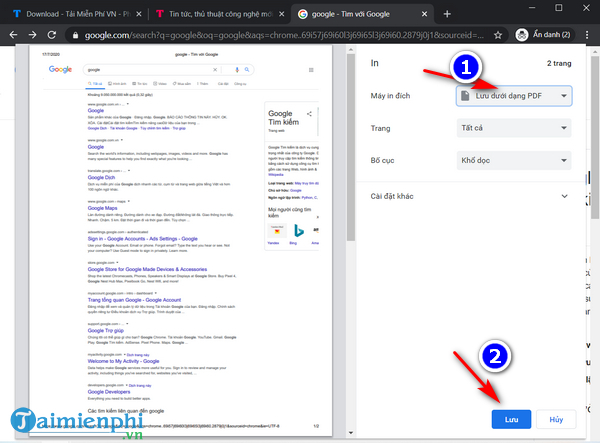Bookmark this page with the star icon
The width and height of the screenshot is (600, 443).
pyautogui.click(x=497, y=35)
